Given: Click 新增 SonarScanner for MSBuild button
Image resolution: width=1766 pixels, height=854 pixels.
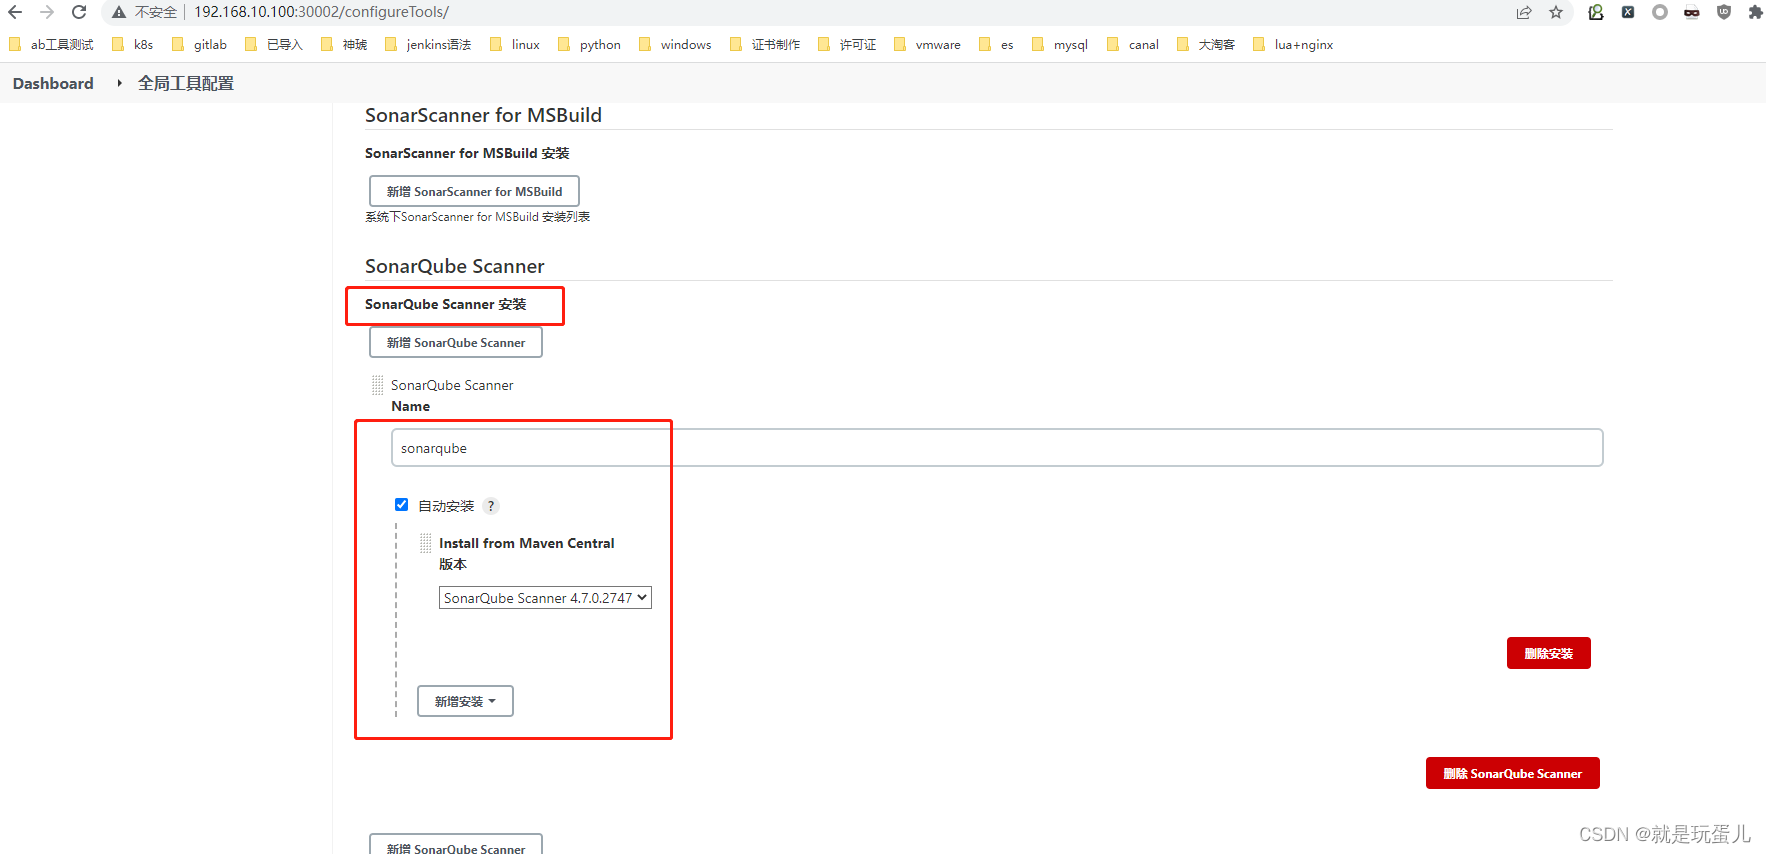Looking at the screenshot, I should (x=474, y=191).
